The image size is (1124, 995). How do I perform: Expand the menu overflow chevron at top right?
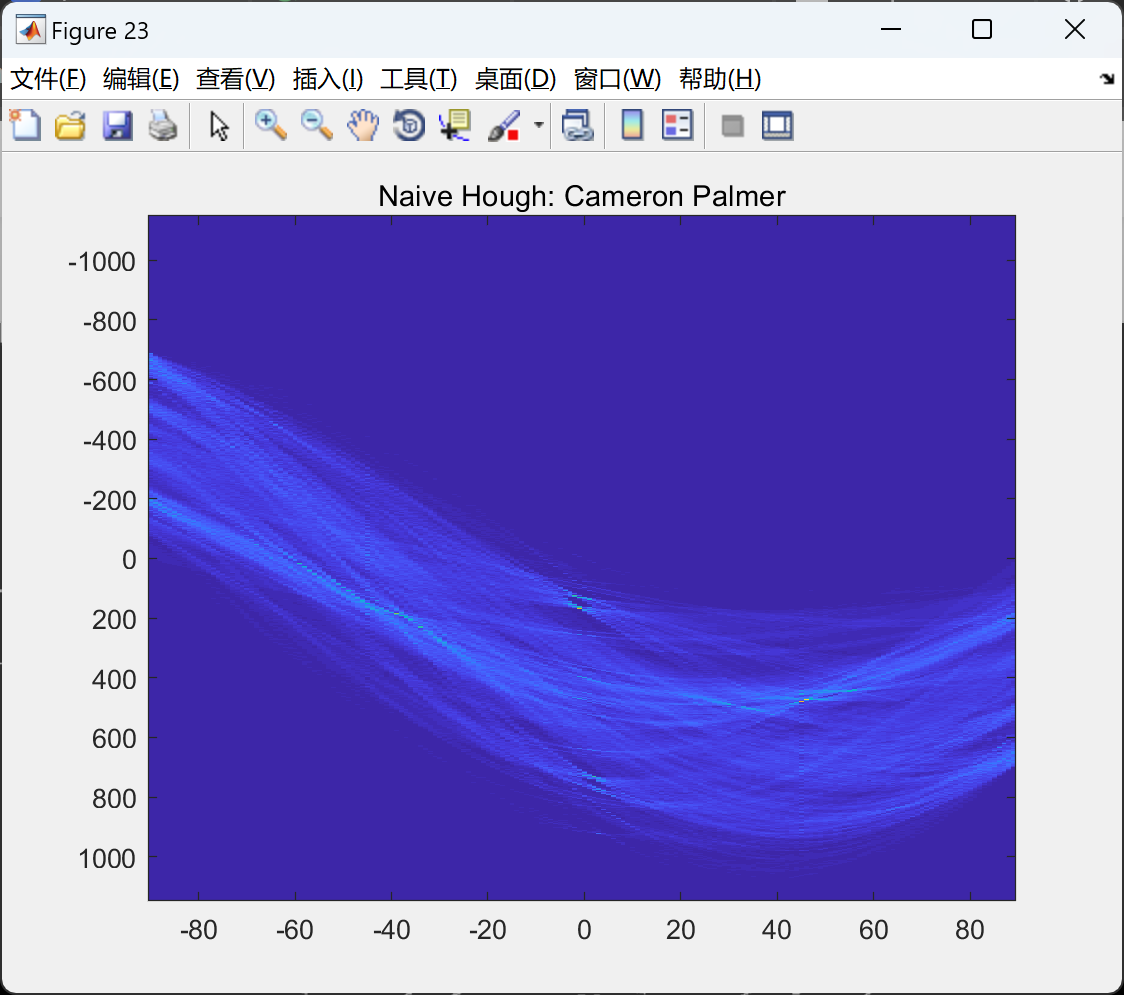[1106, 79]
